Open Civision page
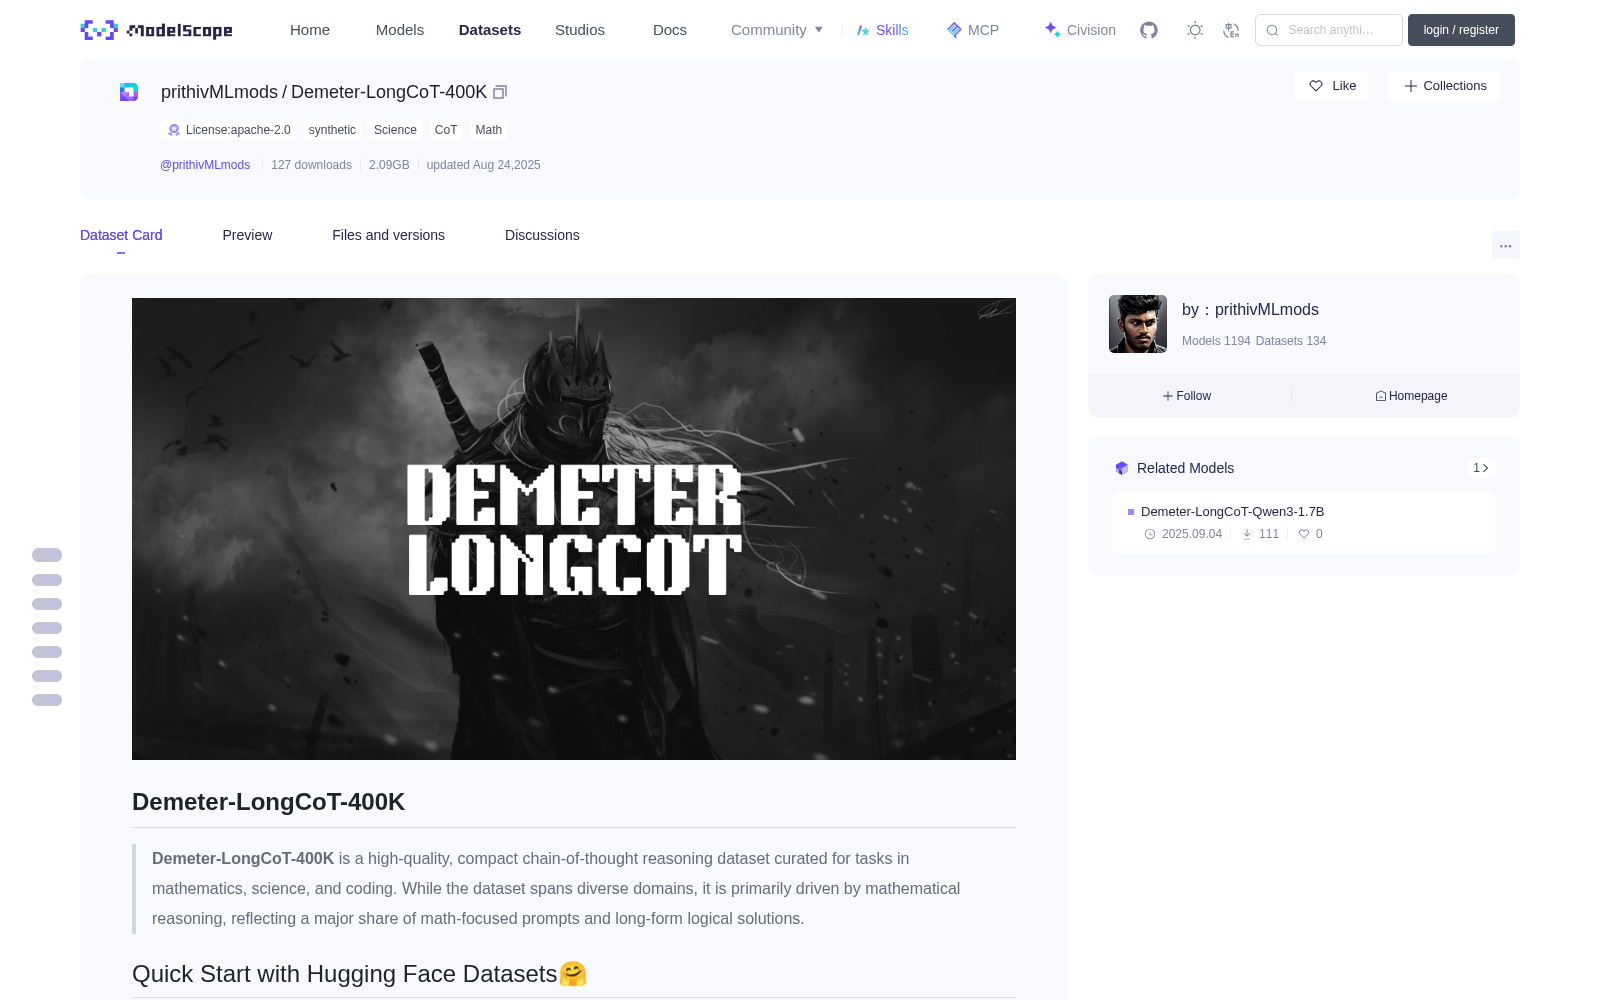 pos(1080,30)
